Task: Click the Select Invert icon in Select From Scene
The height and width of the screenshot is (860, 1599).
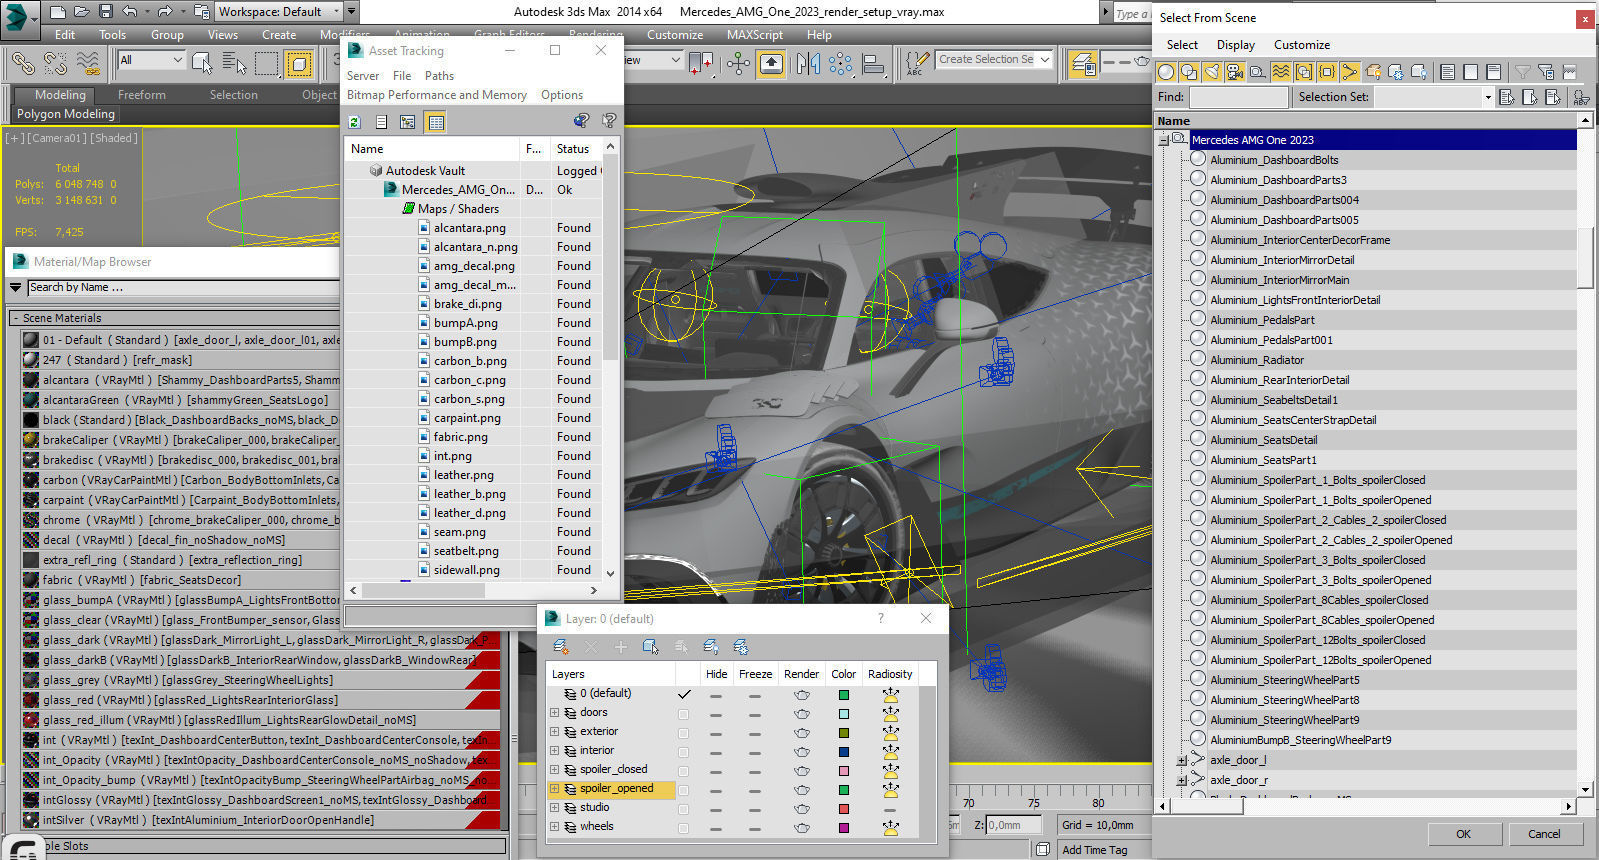Action: [x=1493, y=72]
